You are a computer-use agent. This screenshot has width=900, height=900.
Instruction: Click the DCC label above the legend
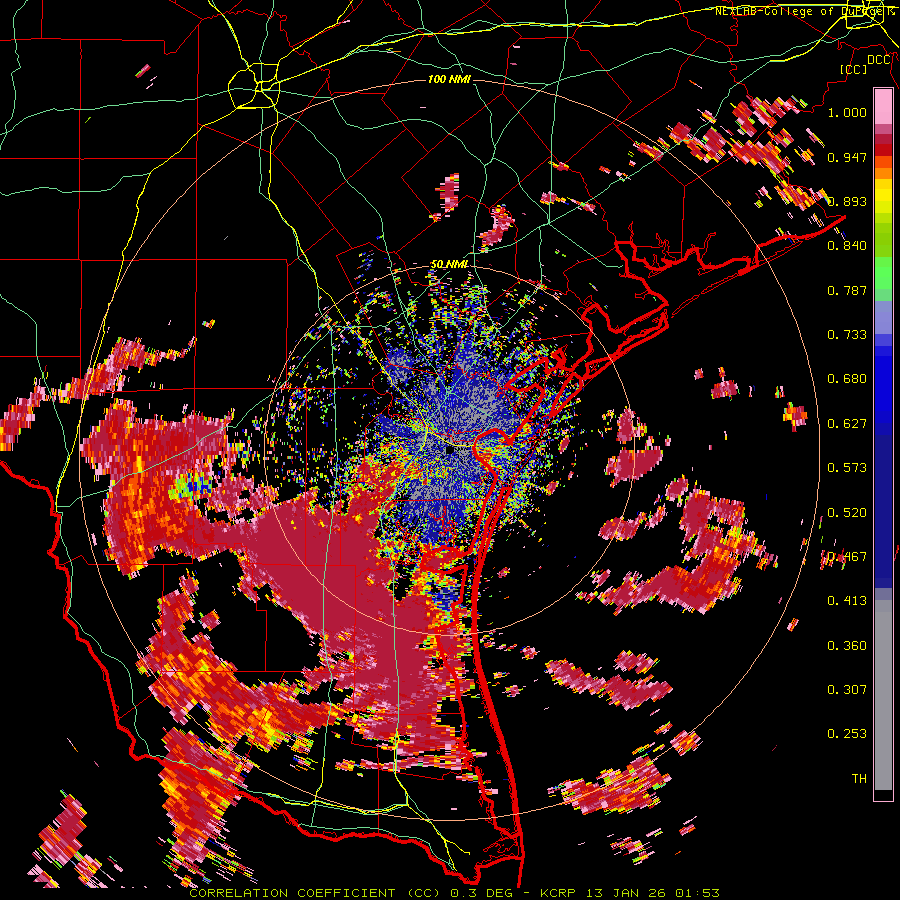(x=878, y=60)
